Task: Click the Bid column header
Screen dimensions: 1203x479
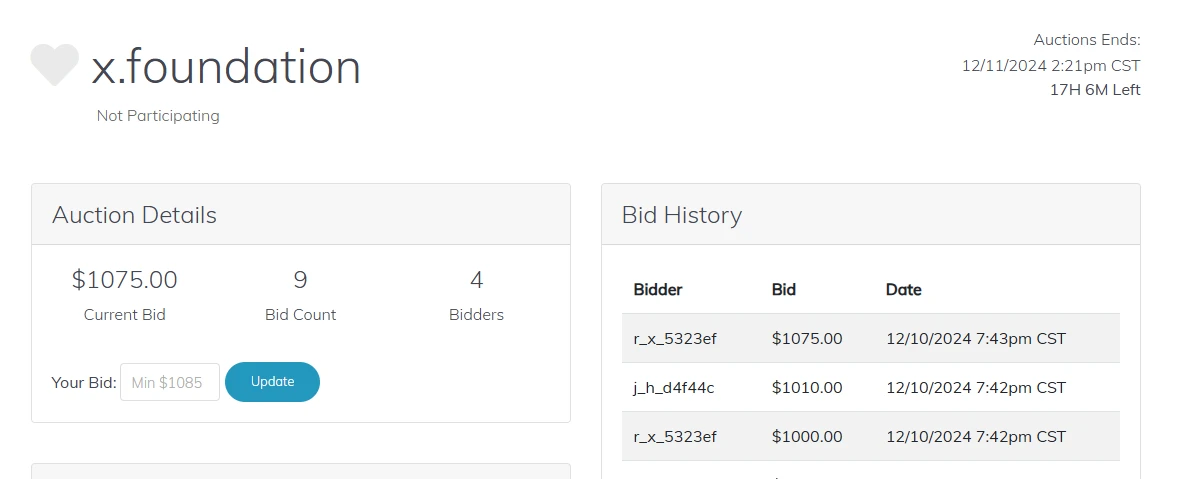Action: coord(783,290)
